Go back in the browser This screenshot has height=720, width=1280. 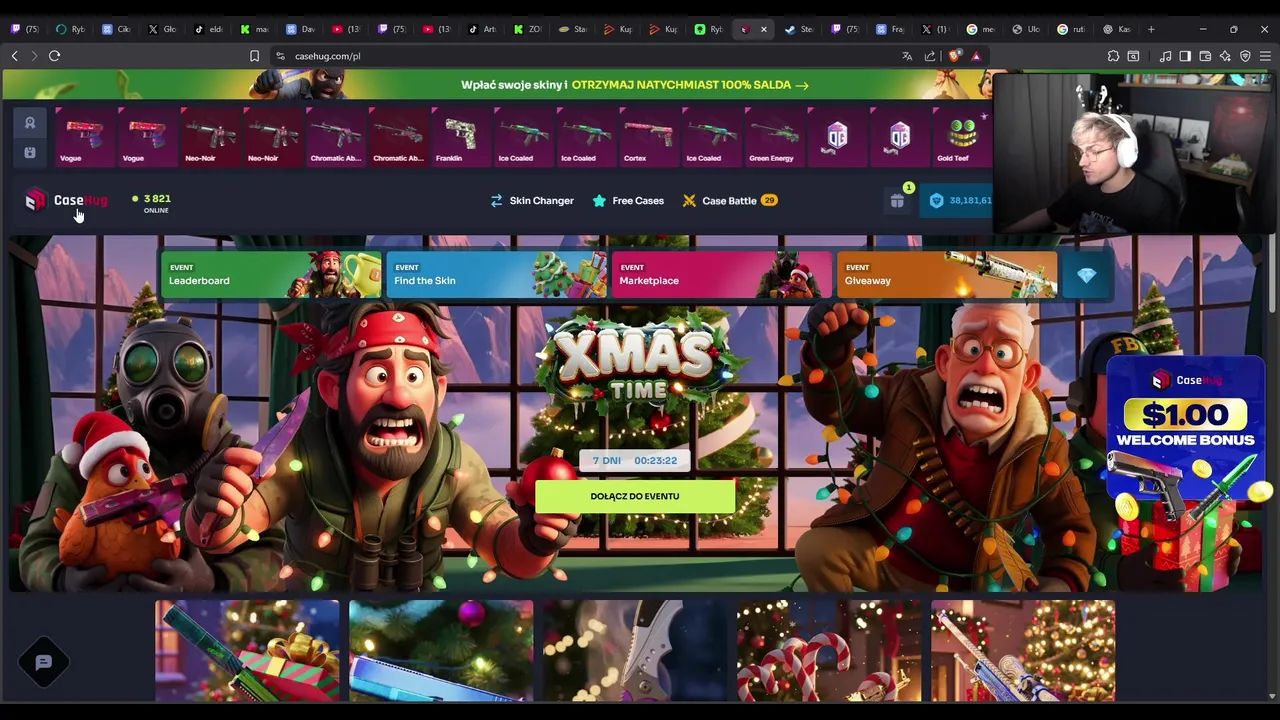click(14, 56)
